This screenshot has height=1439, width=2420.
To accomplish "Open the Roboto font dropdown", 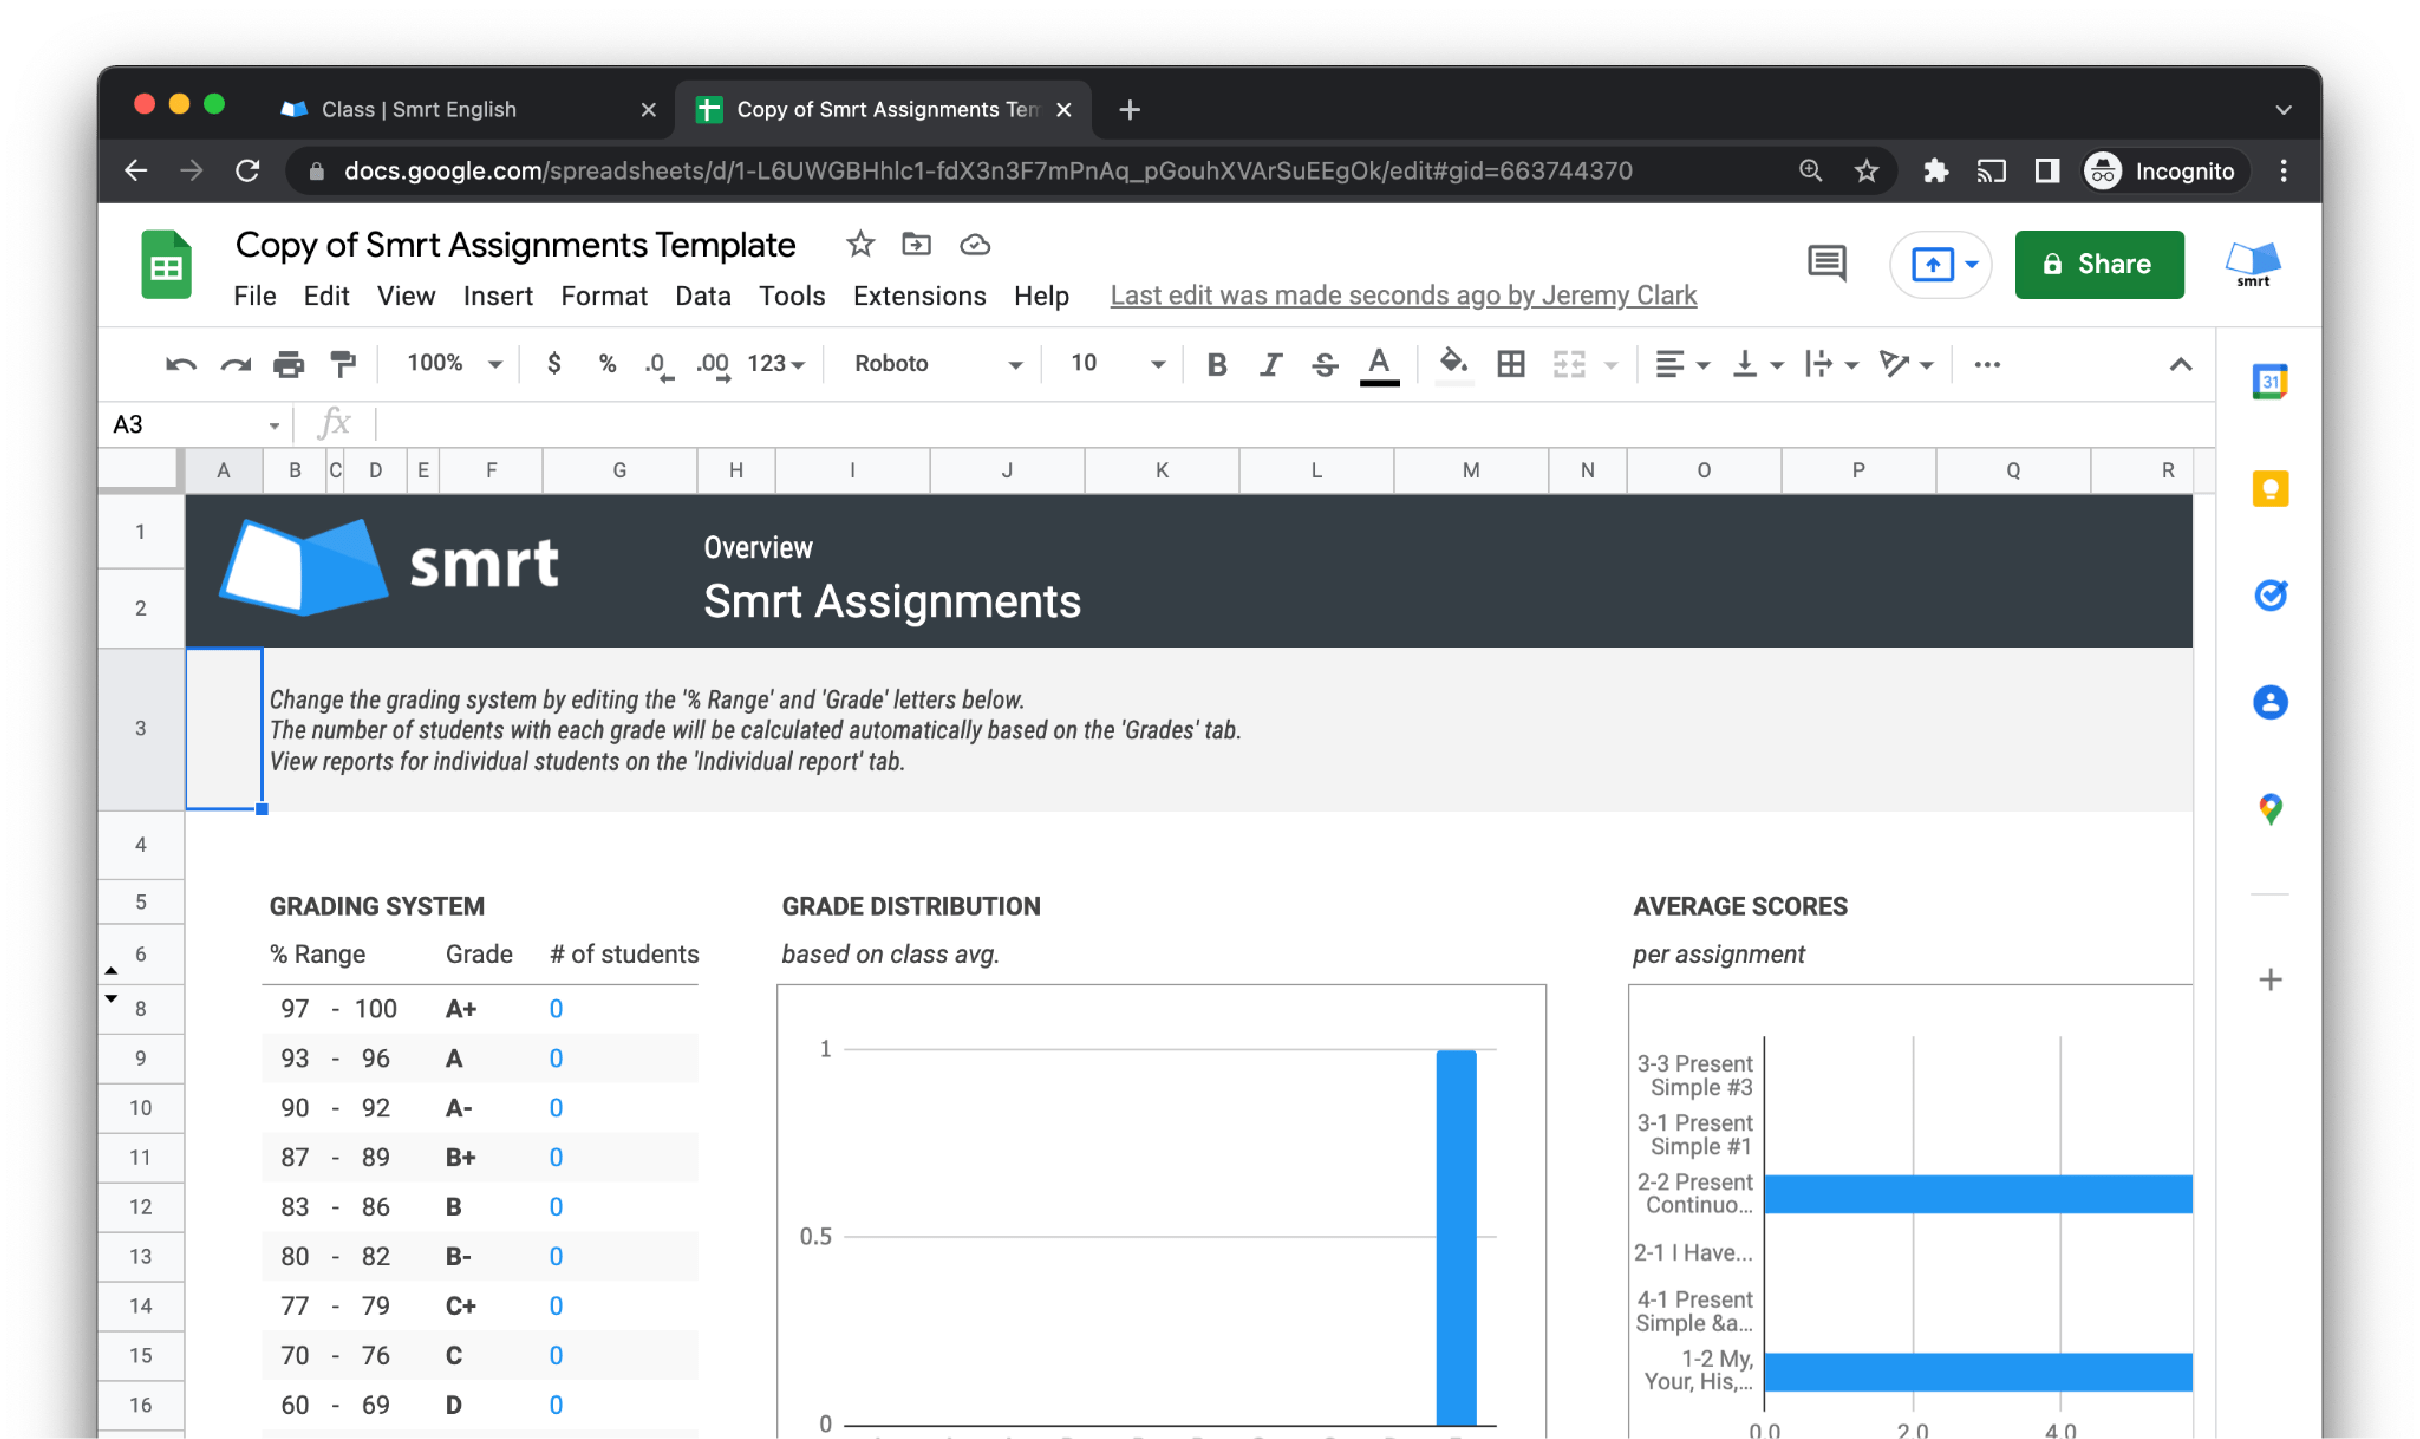I will [937, 364].
